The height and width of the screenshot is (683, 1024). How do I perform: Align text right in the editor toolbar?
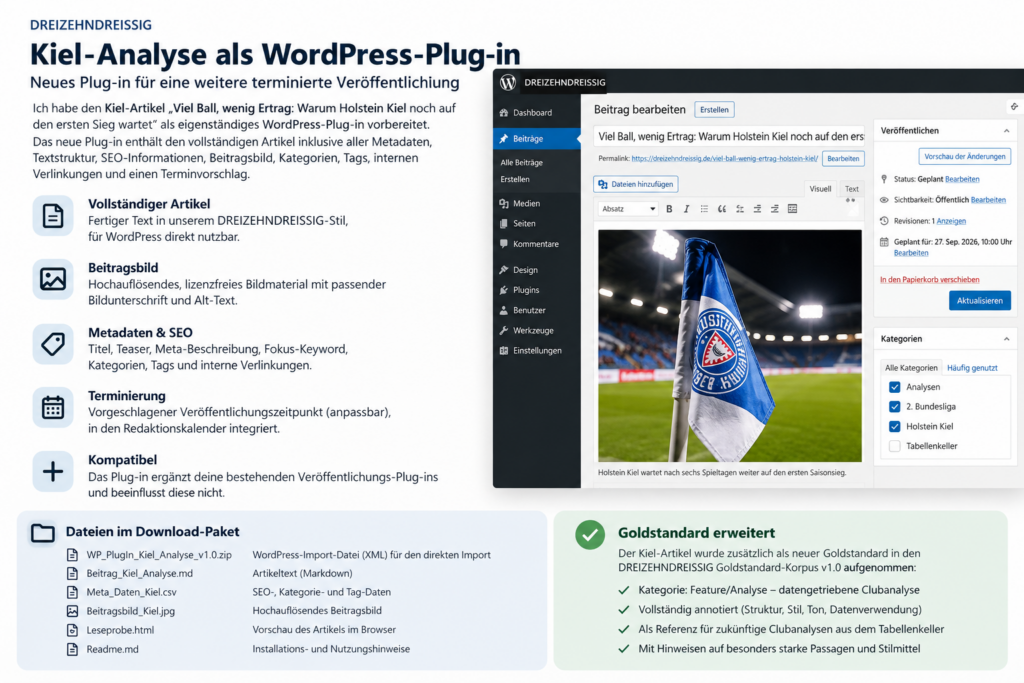click(x=775, y=209)
